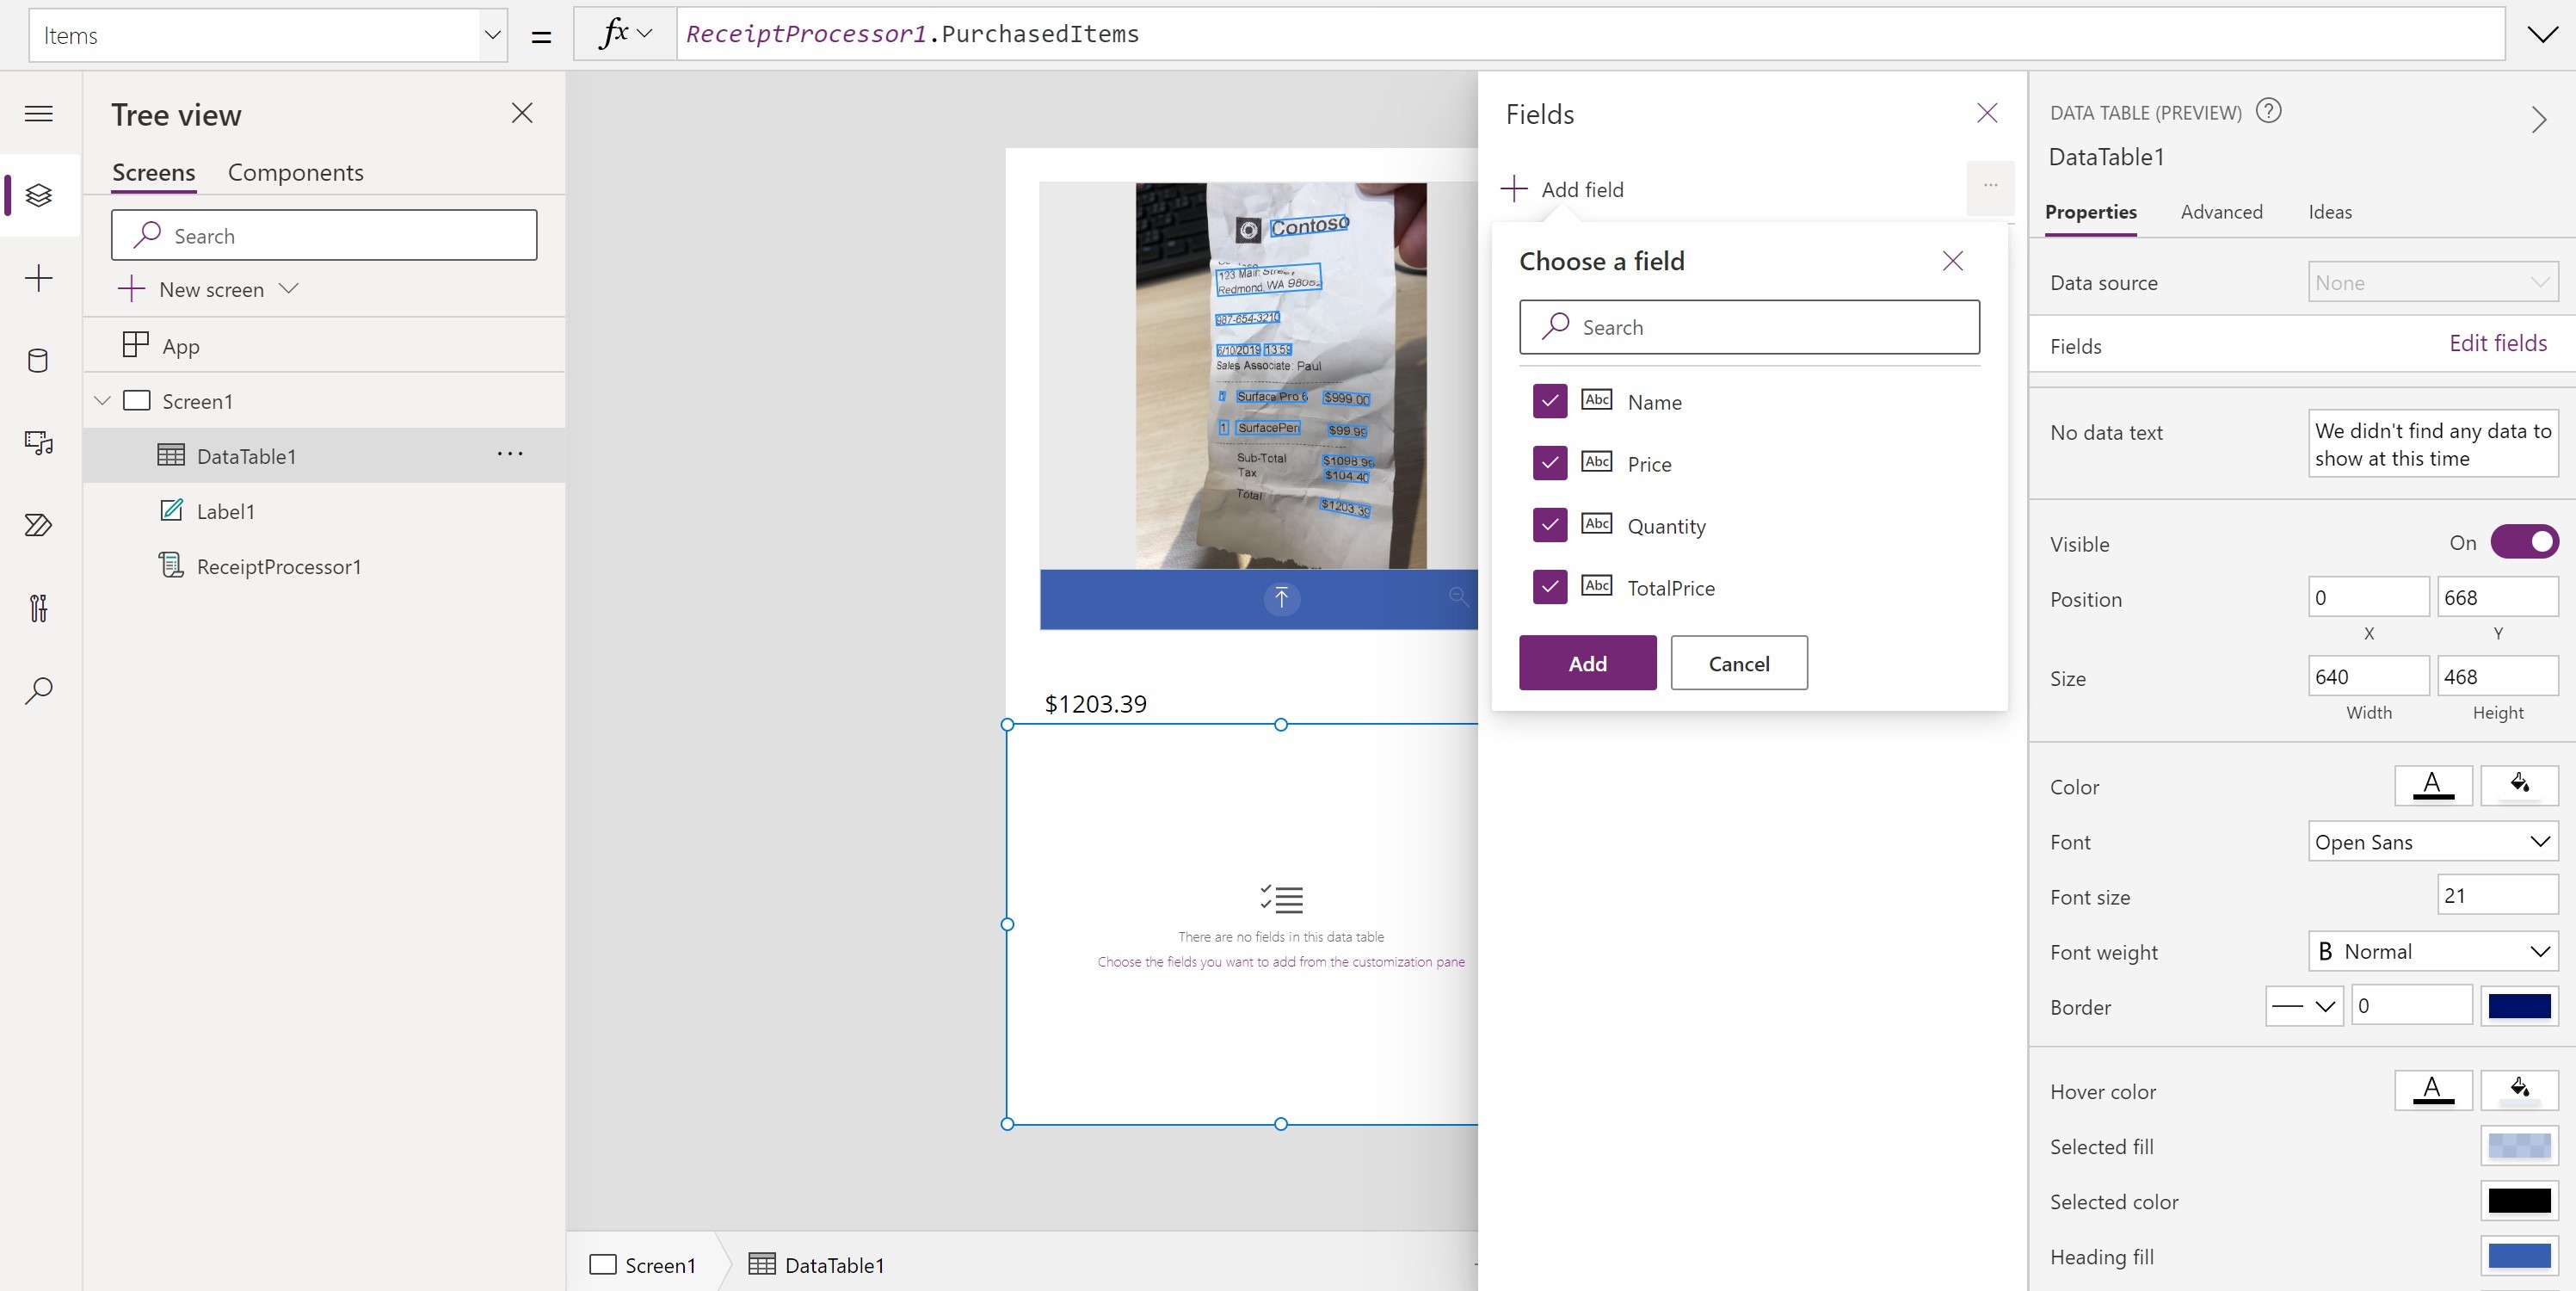This screenshot has height=1291, width=2576.
Task: Switch to the Advanced tab
Action: 2222,212
